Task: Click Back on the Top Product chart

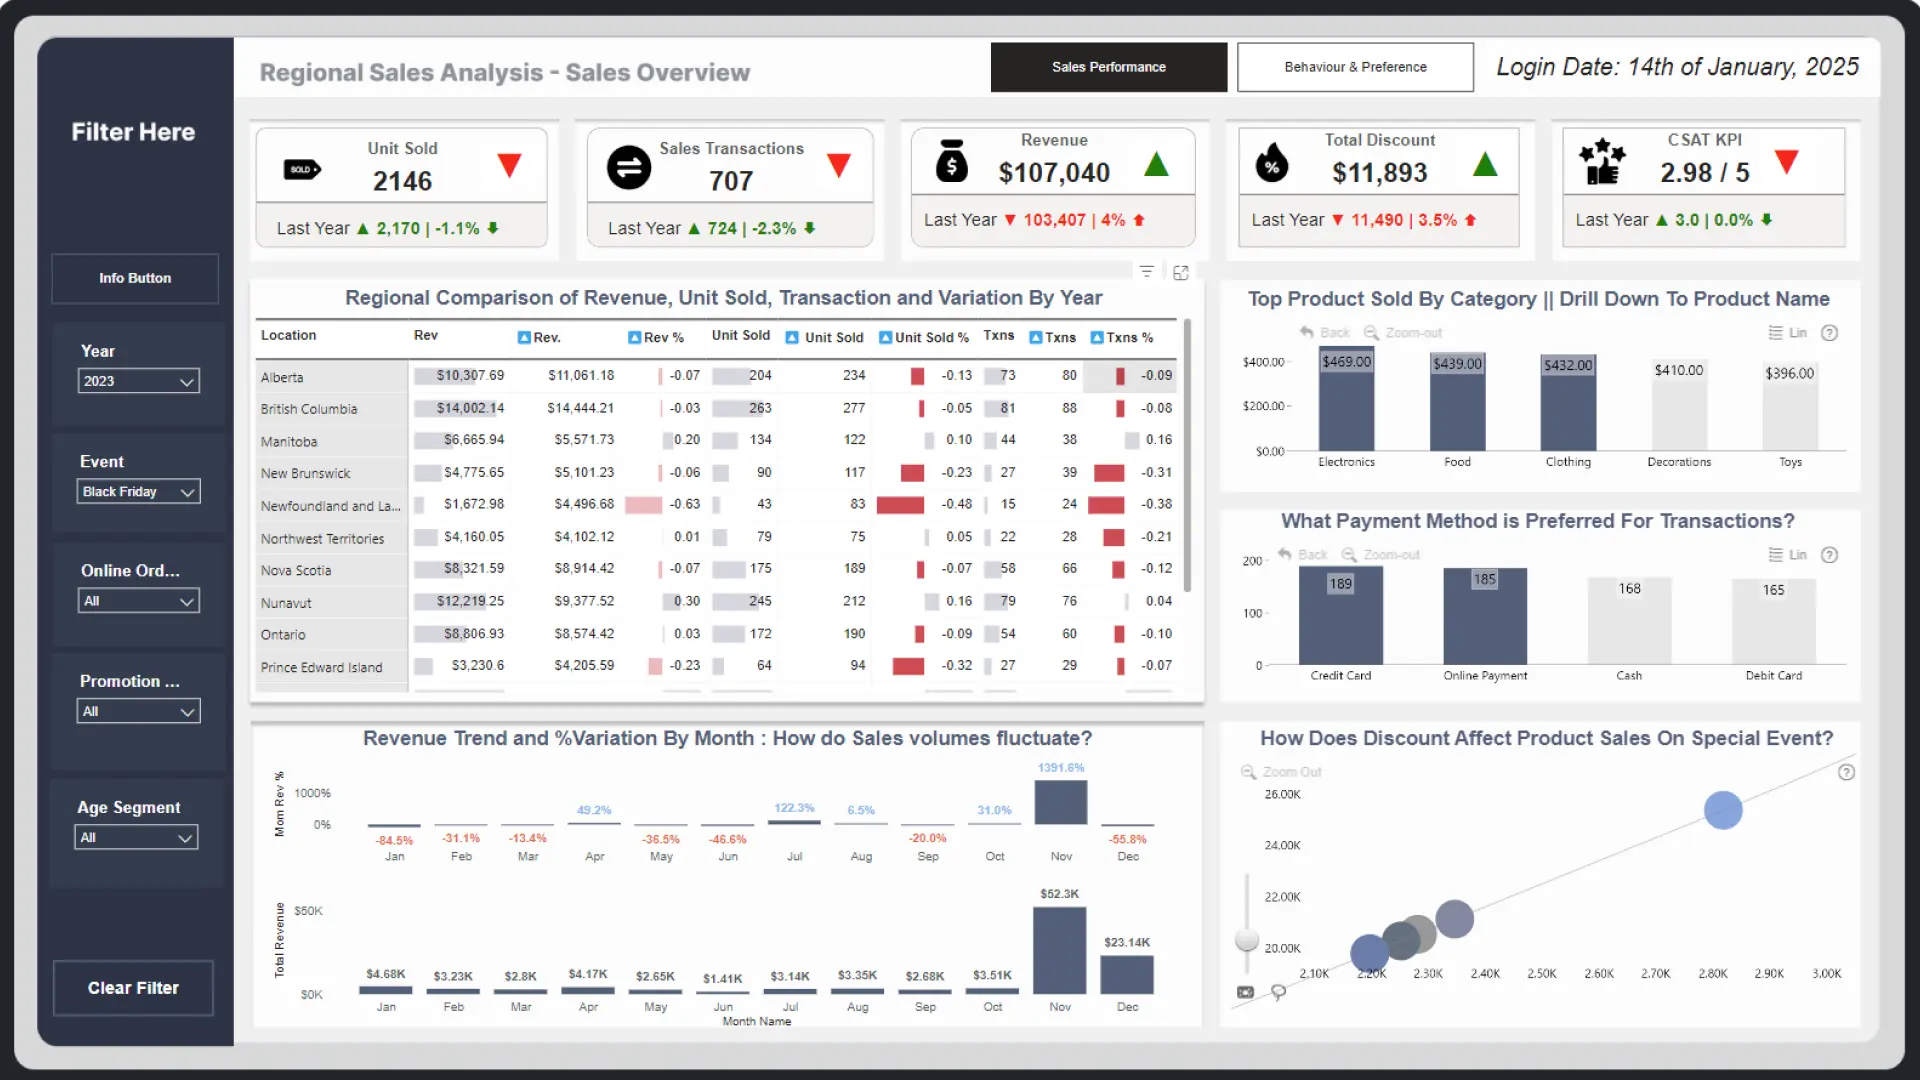Action: coord(1324,333)
